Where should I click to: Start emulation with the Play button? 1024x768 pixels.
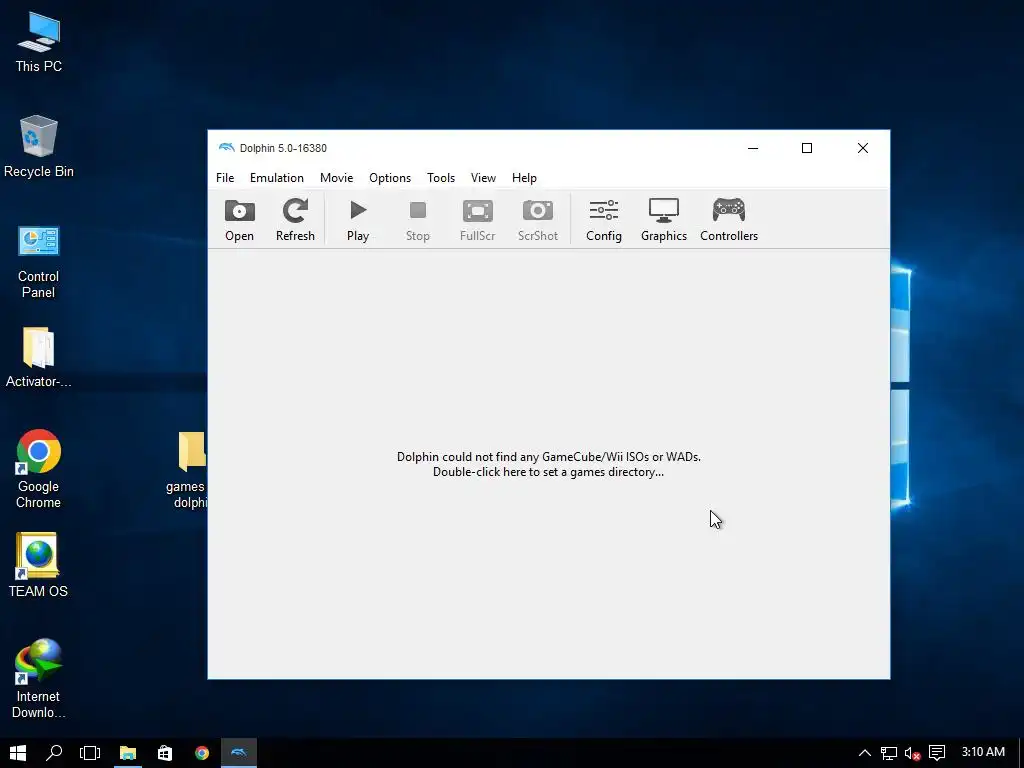pos(358,220)
